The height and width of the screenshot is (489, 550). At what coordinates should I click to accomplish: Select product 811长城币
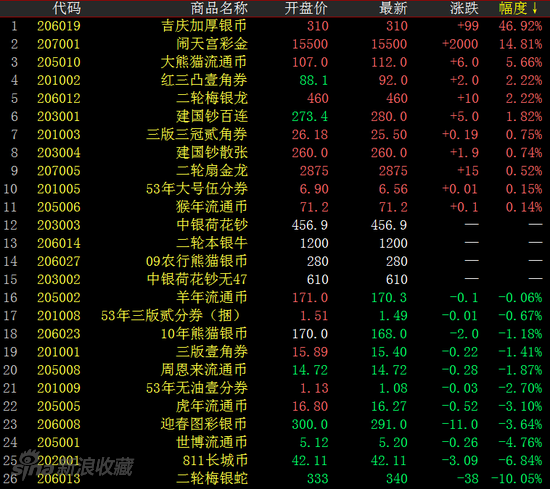215,461
